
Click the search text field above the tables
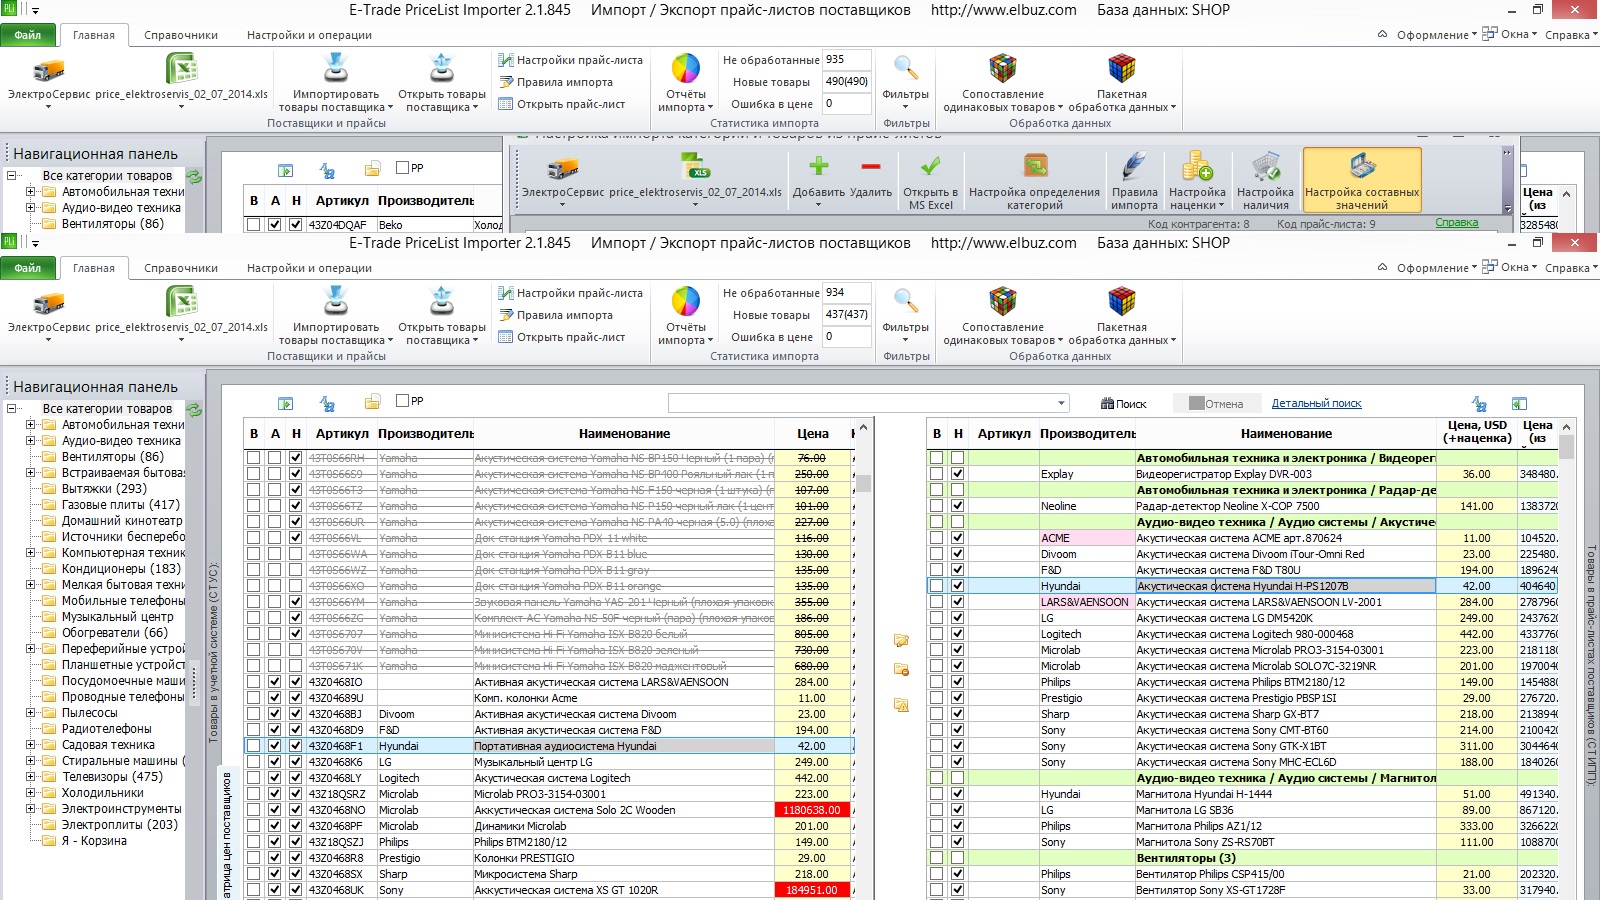click(x=861, y=404)
